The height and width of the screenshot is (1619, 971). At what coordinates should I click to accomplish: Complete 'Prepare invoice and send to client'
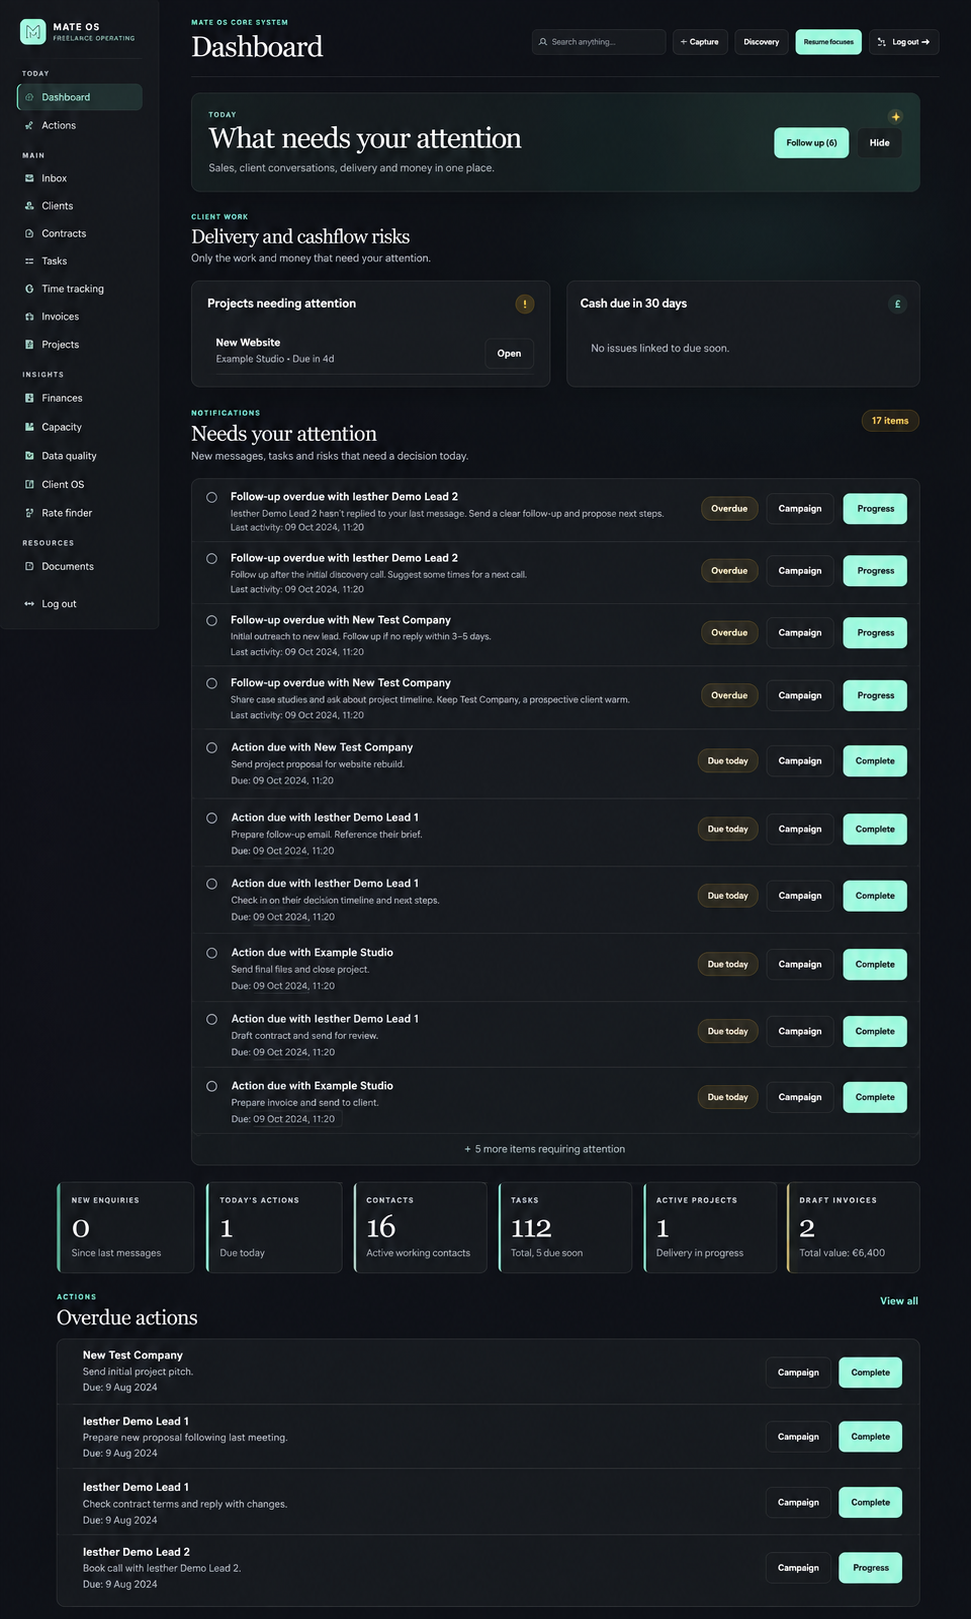coord(875,1097)
